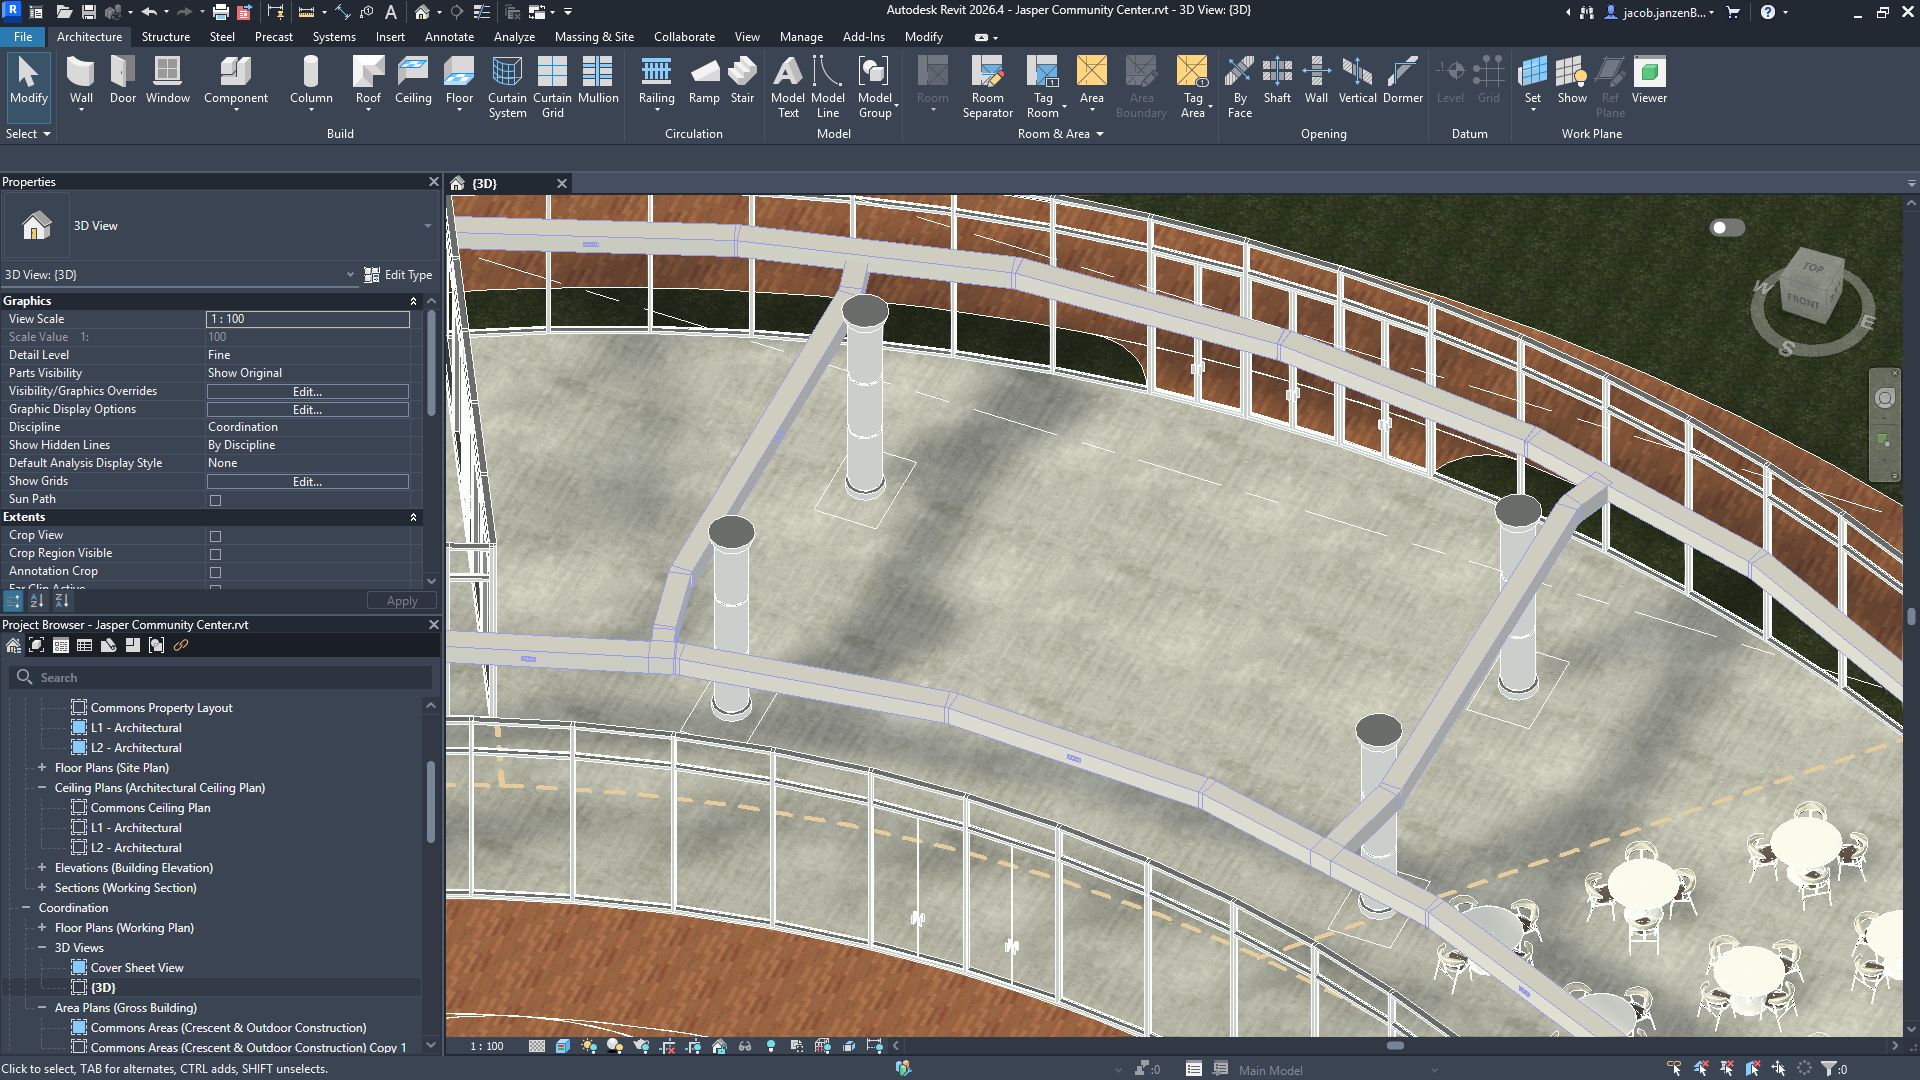
Task: Toggle Shadows icon in view control bar
Action: (x=615, y=1046)
